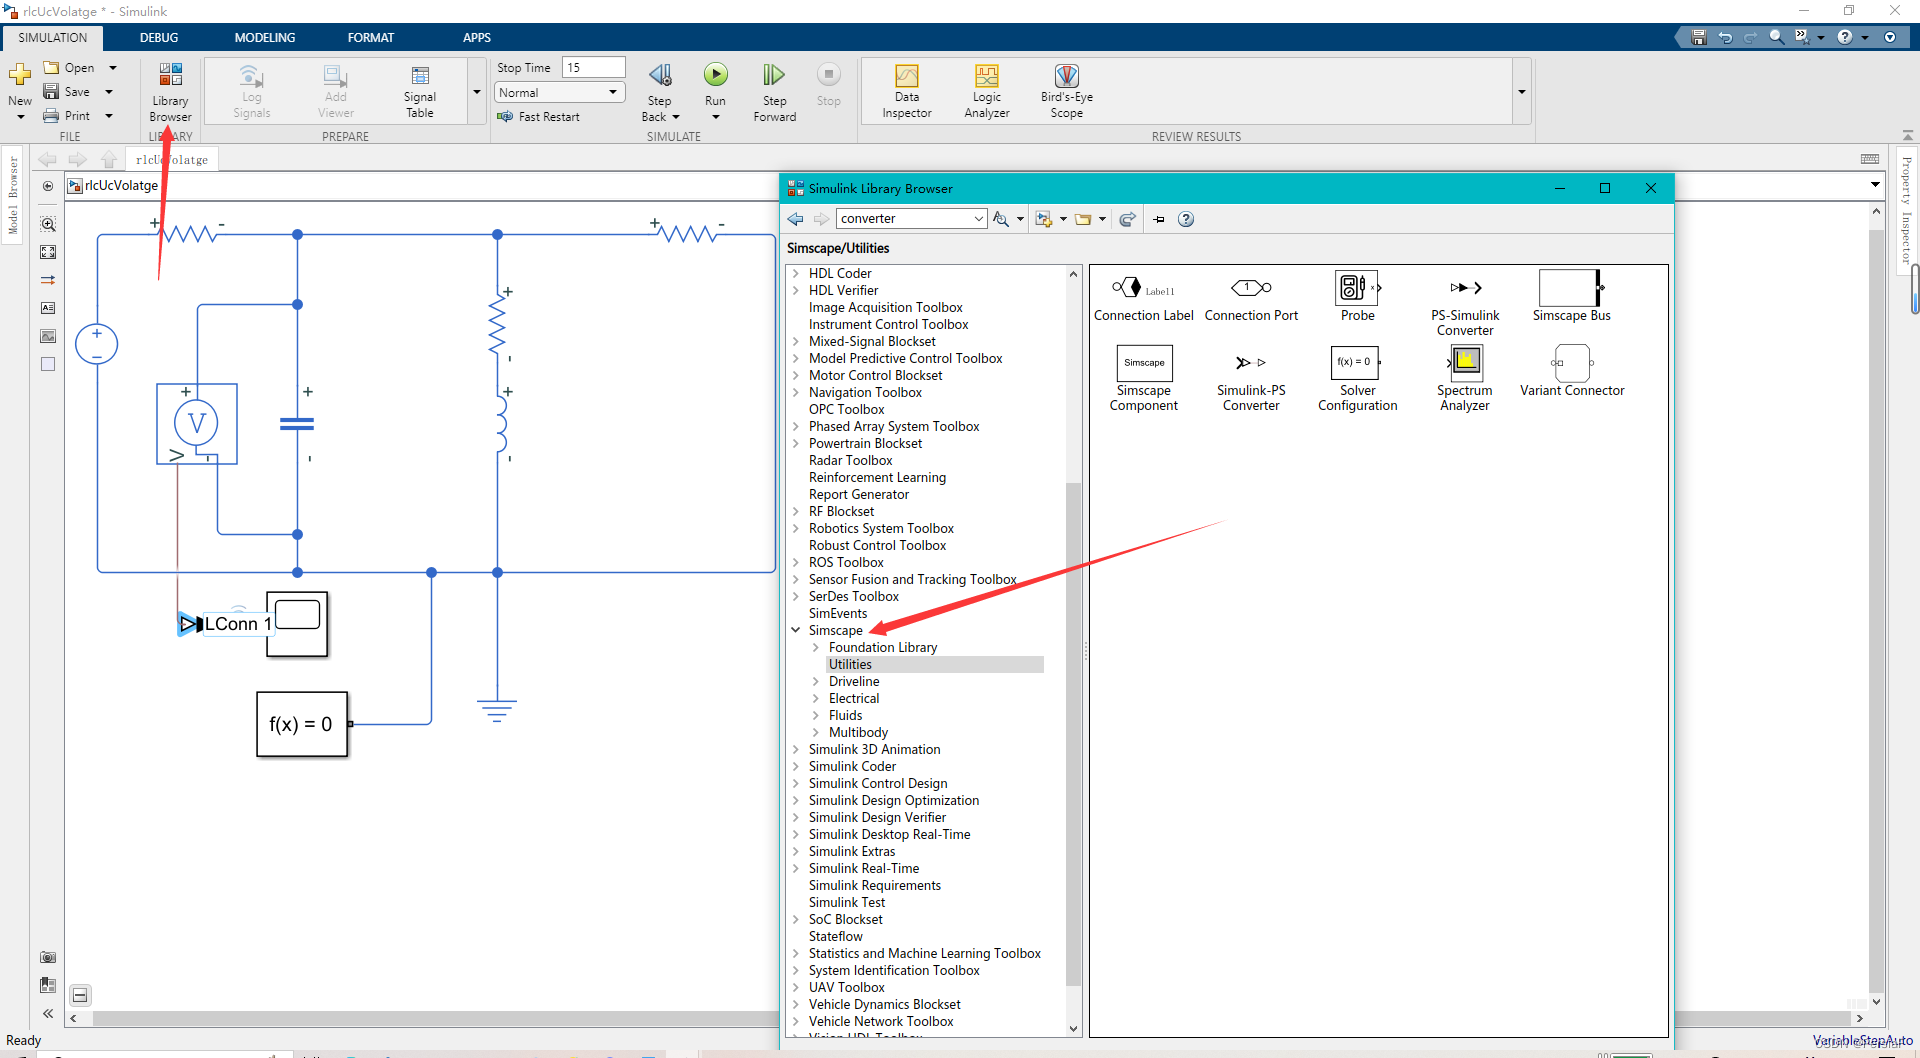Select the rlcUcVolatge model tab
This screenshot has height=1058, width=1920.
coord(172,159)
